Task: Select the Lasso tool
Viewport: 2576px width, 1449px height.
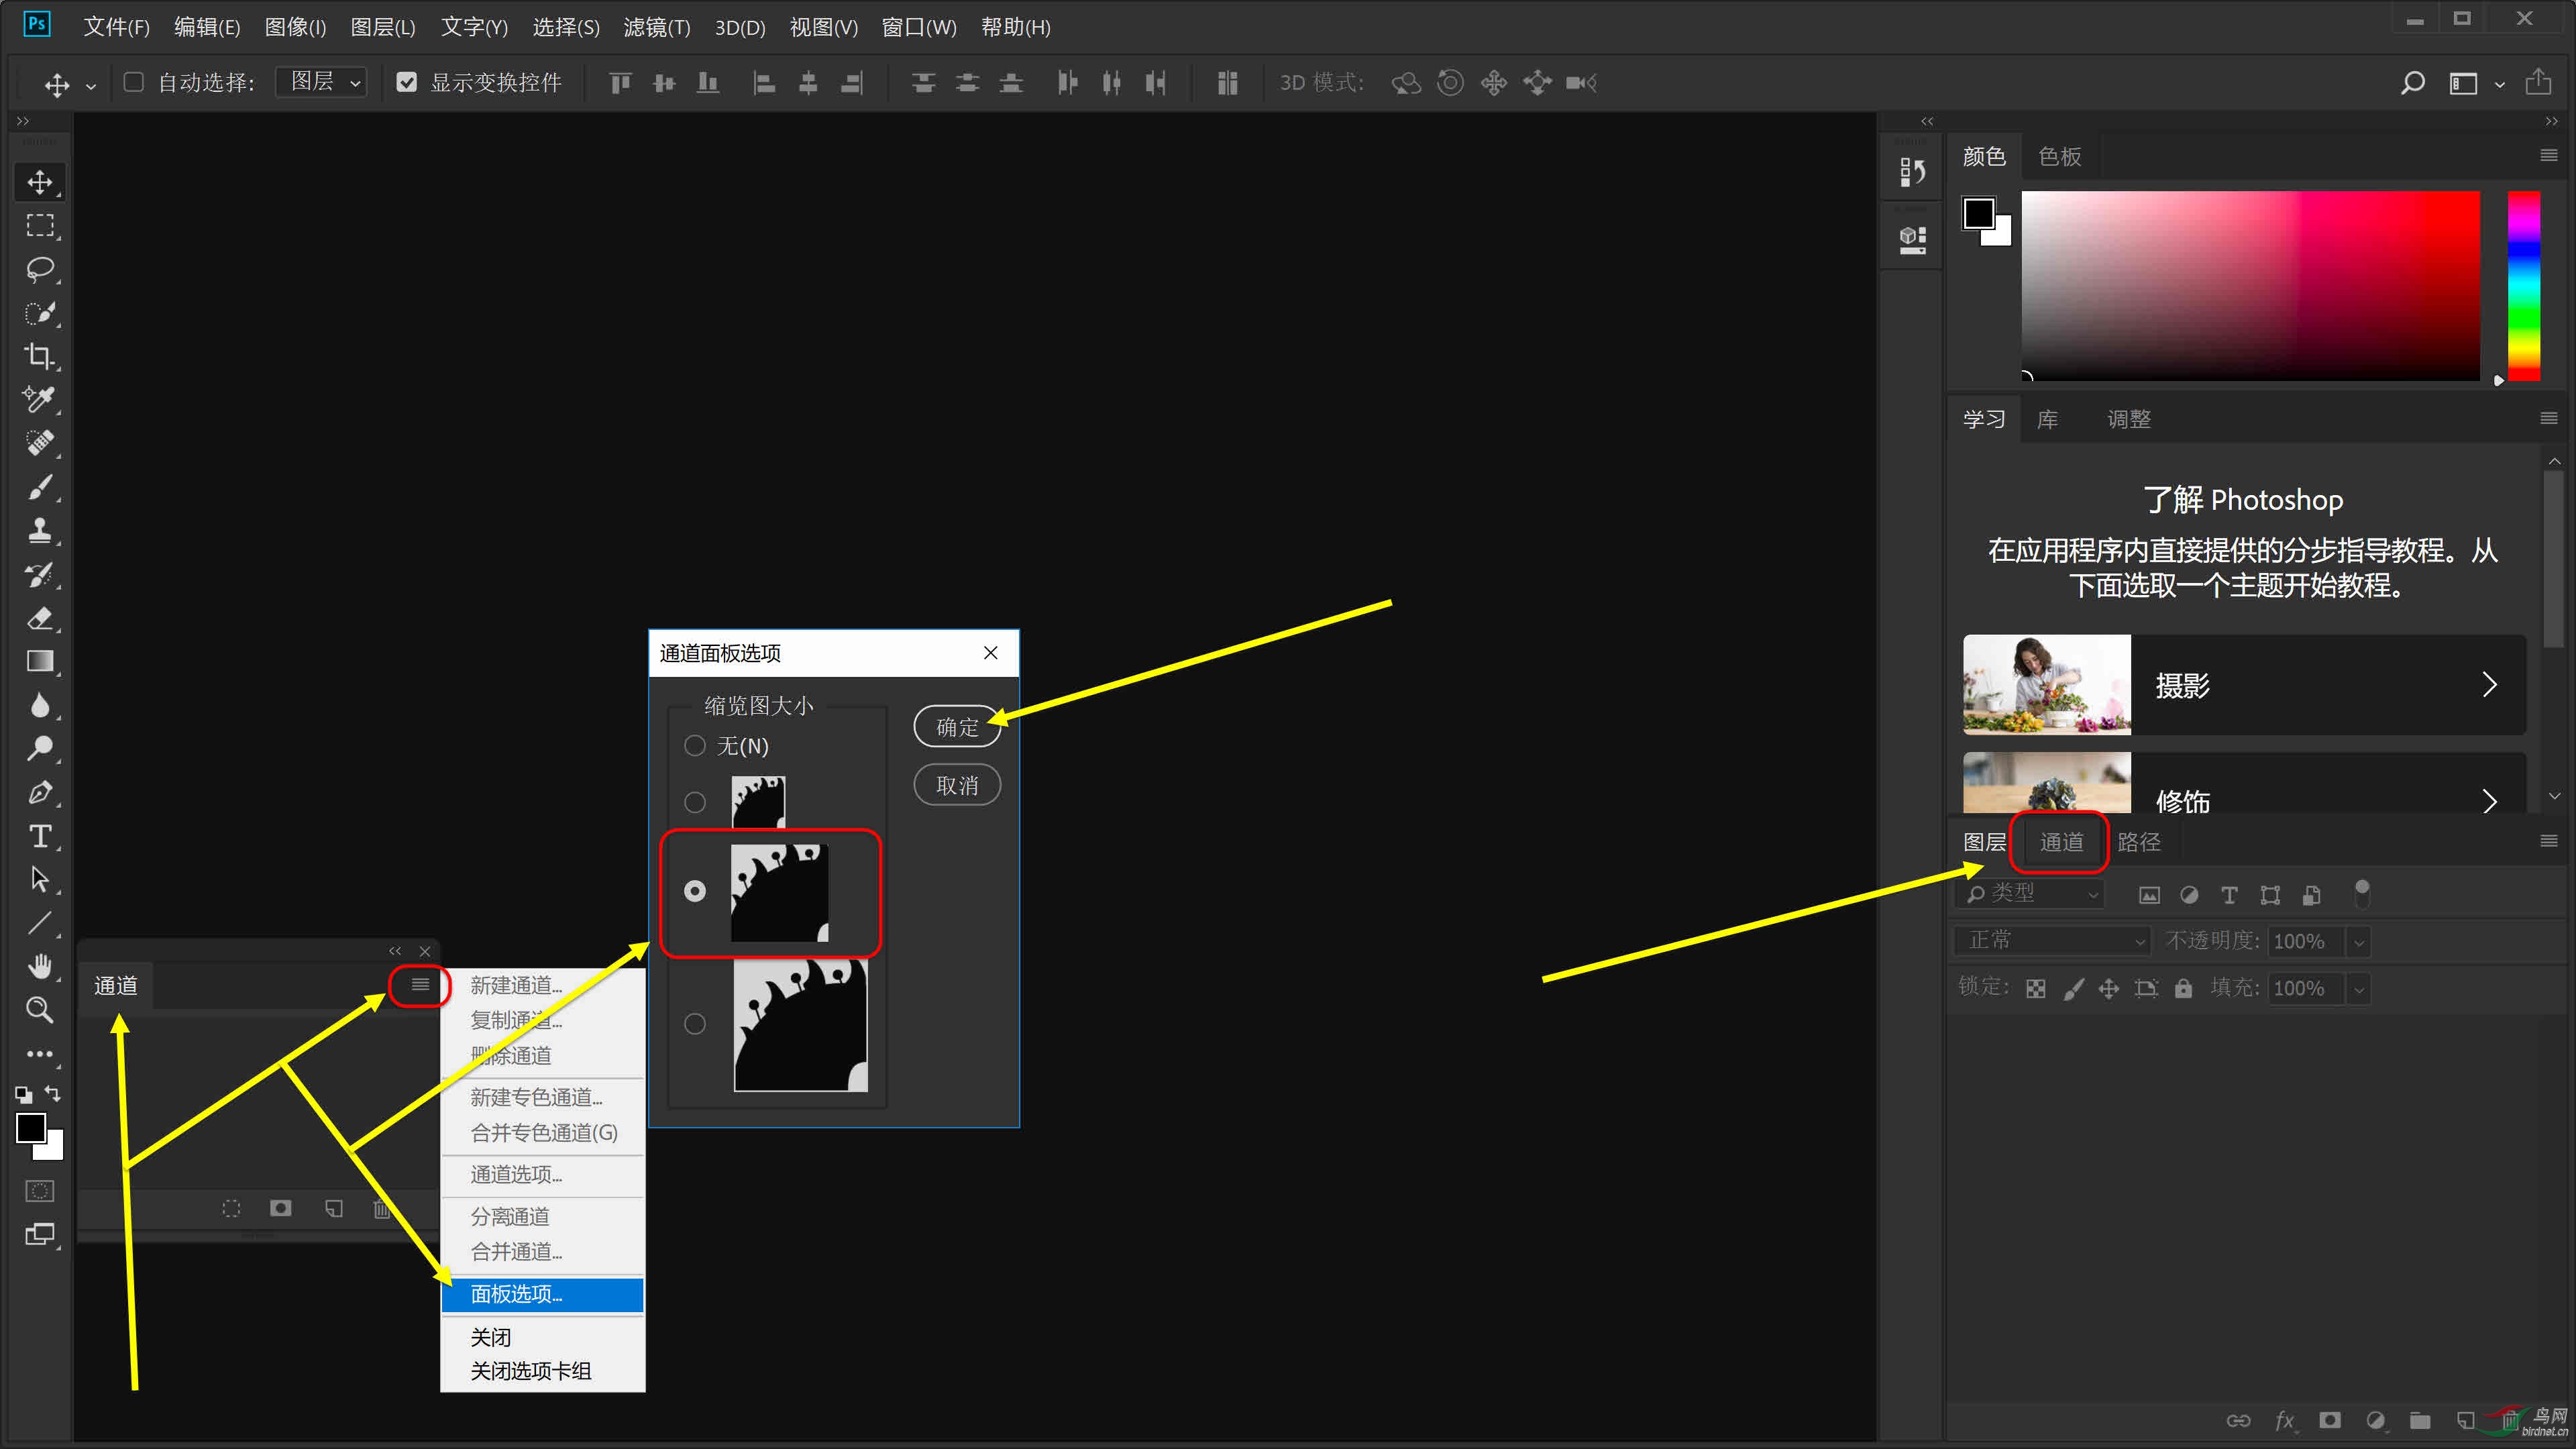Action: click(x=39, y=269)
